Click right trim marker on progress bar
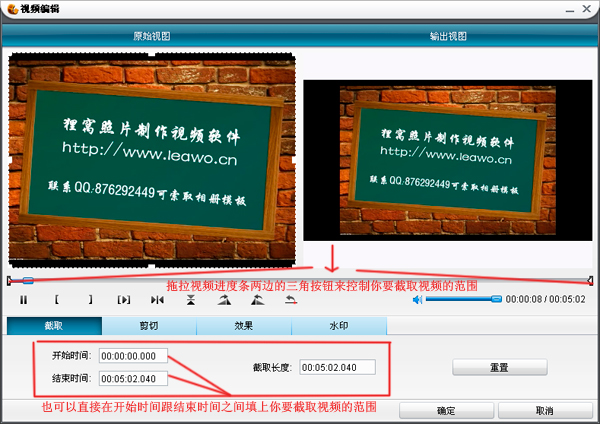The image size is (600, 424). 590,281
